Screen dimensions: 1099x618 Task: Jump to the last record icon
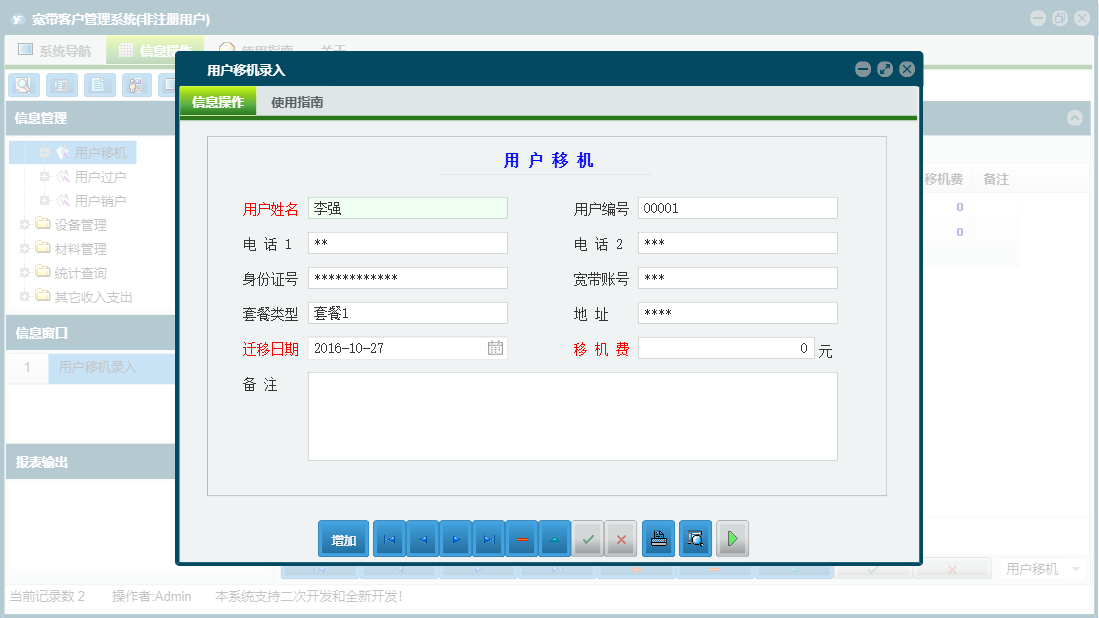coord(490,538)
